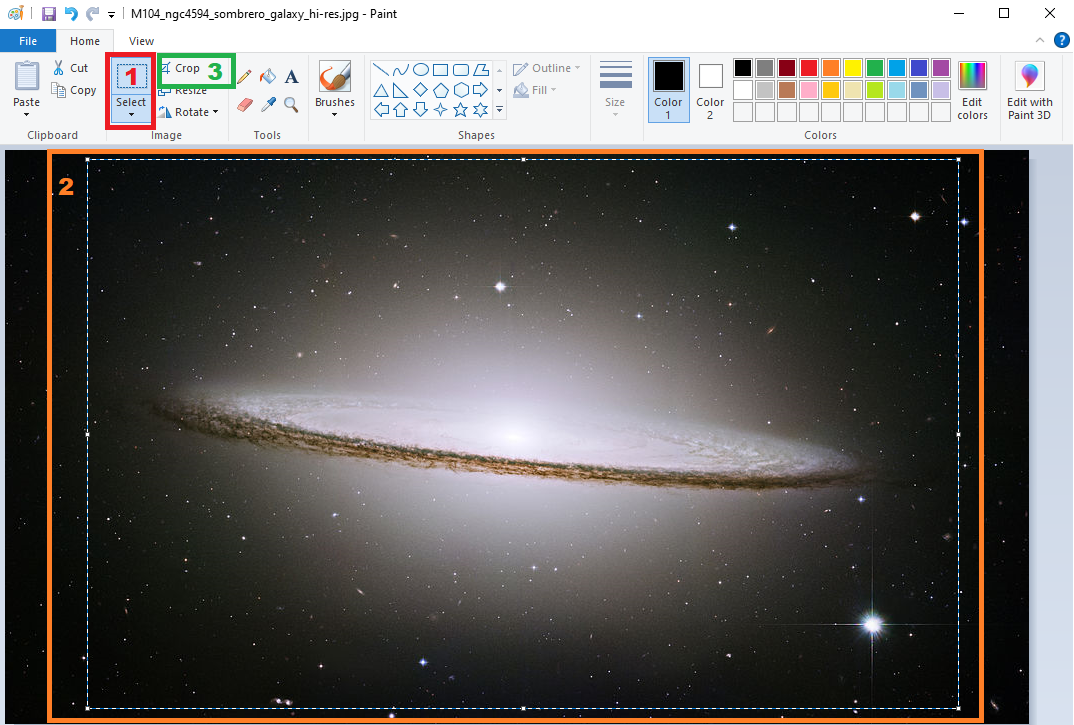Image resolution: width=1074 pixels, height=725 pixels.
Task: Pick the purple color swatch
Action: 941,68
